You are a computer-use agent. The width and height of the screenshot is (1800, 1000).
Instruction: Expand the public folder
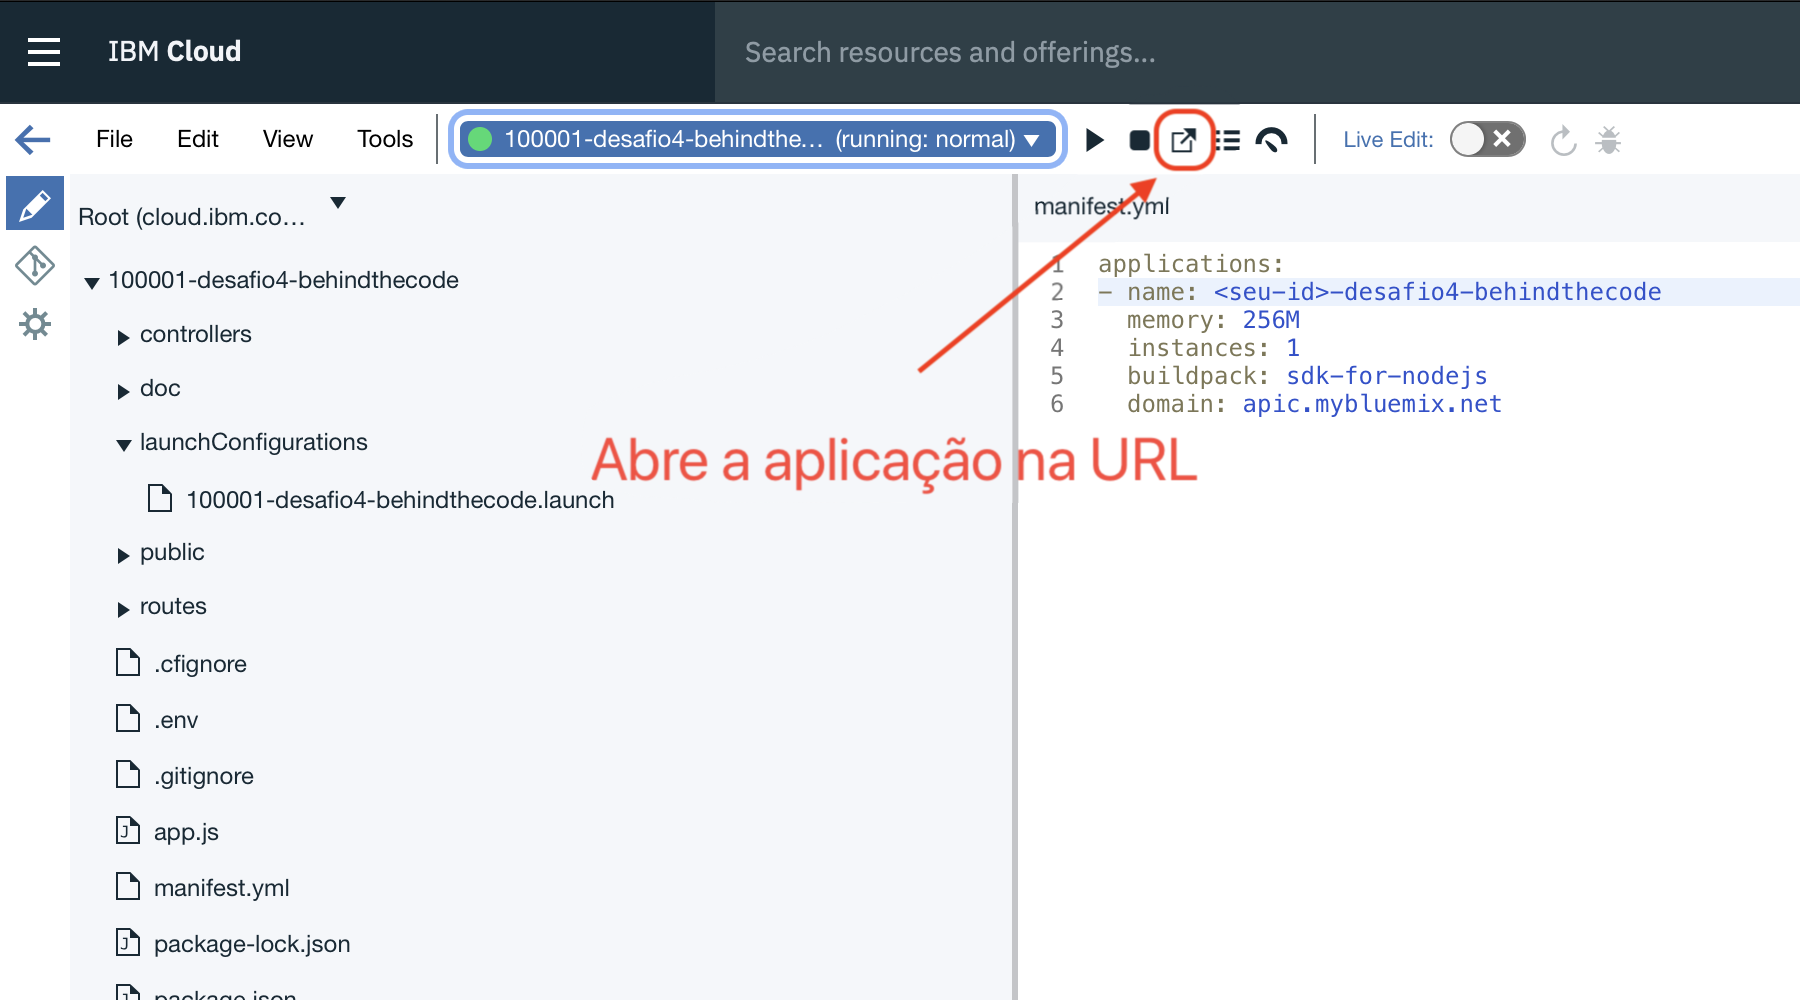[123, 556]
